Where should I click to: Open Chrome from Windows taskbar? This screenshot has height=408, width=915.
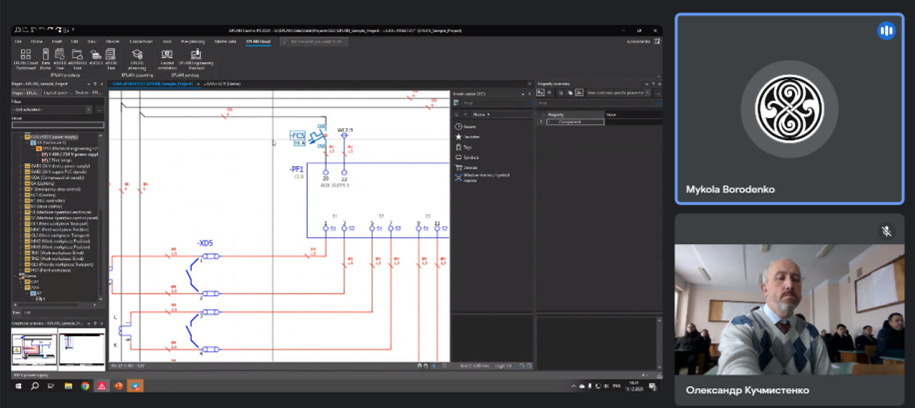click(85, 386)
